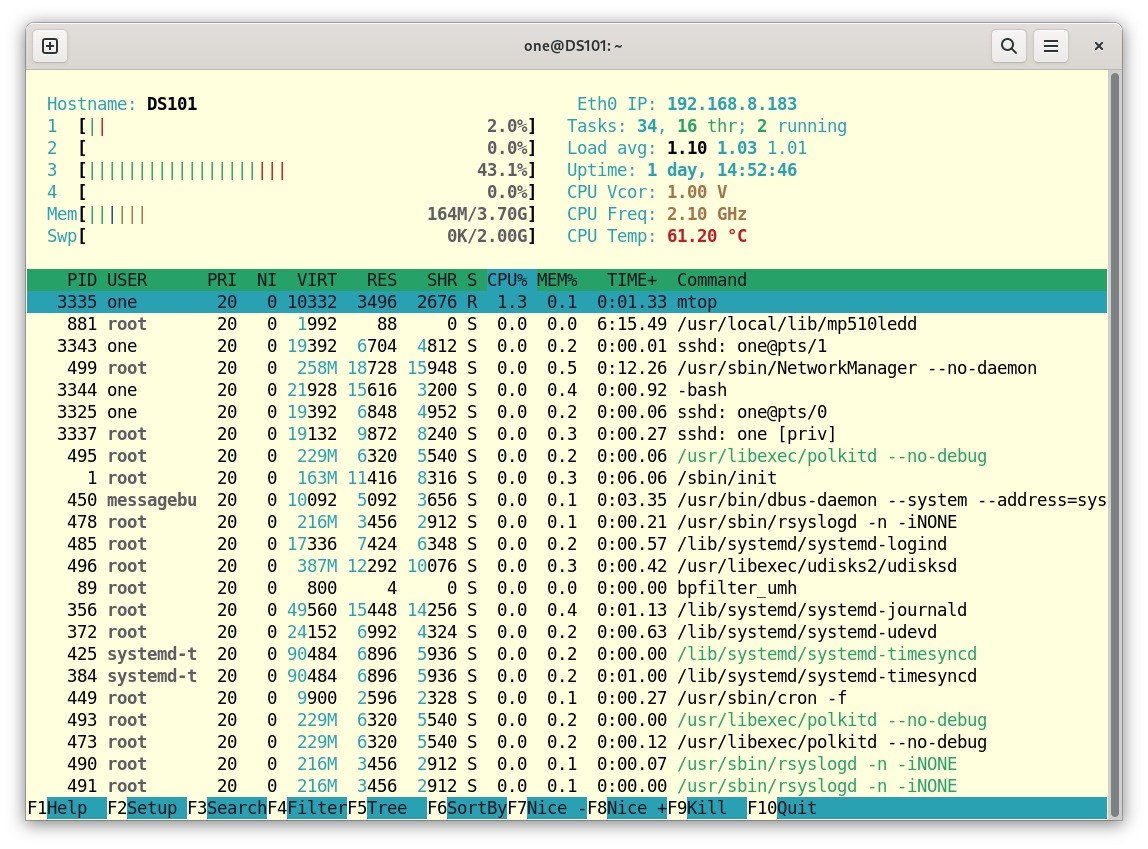Click the CPU Freq 2.10 GHz value
Screen dimensions: 1148x849
pos(707,214)
